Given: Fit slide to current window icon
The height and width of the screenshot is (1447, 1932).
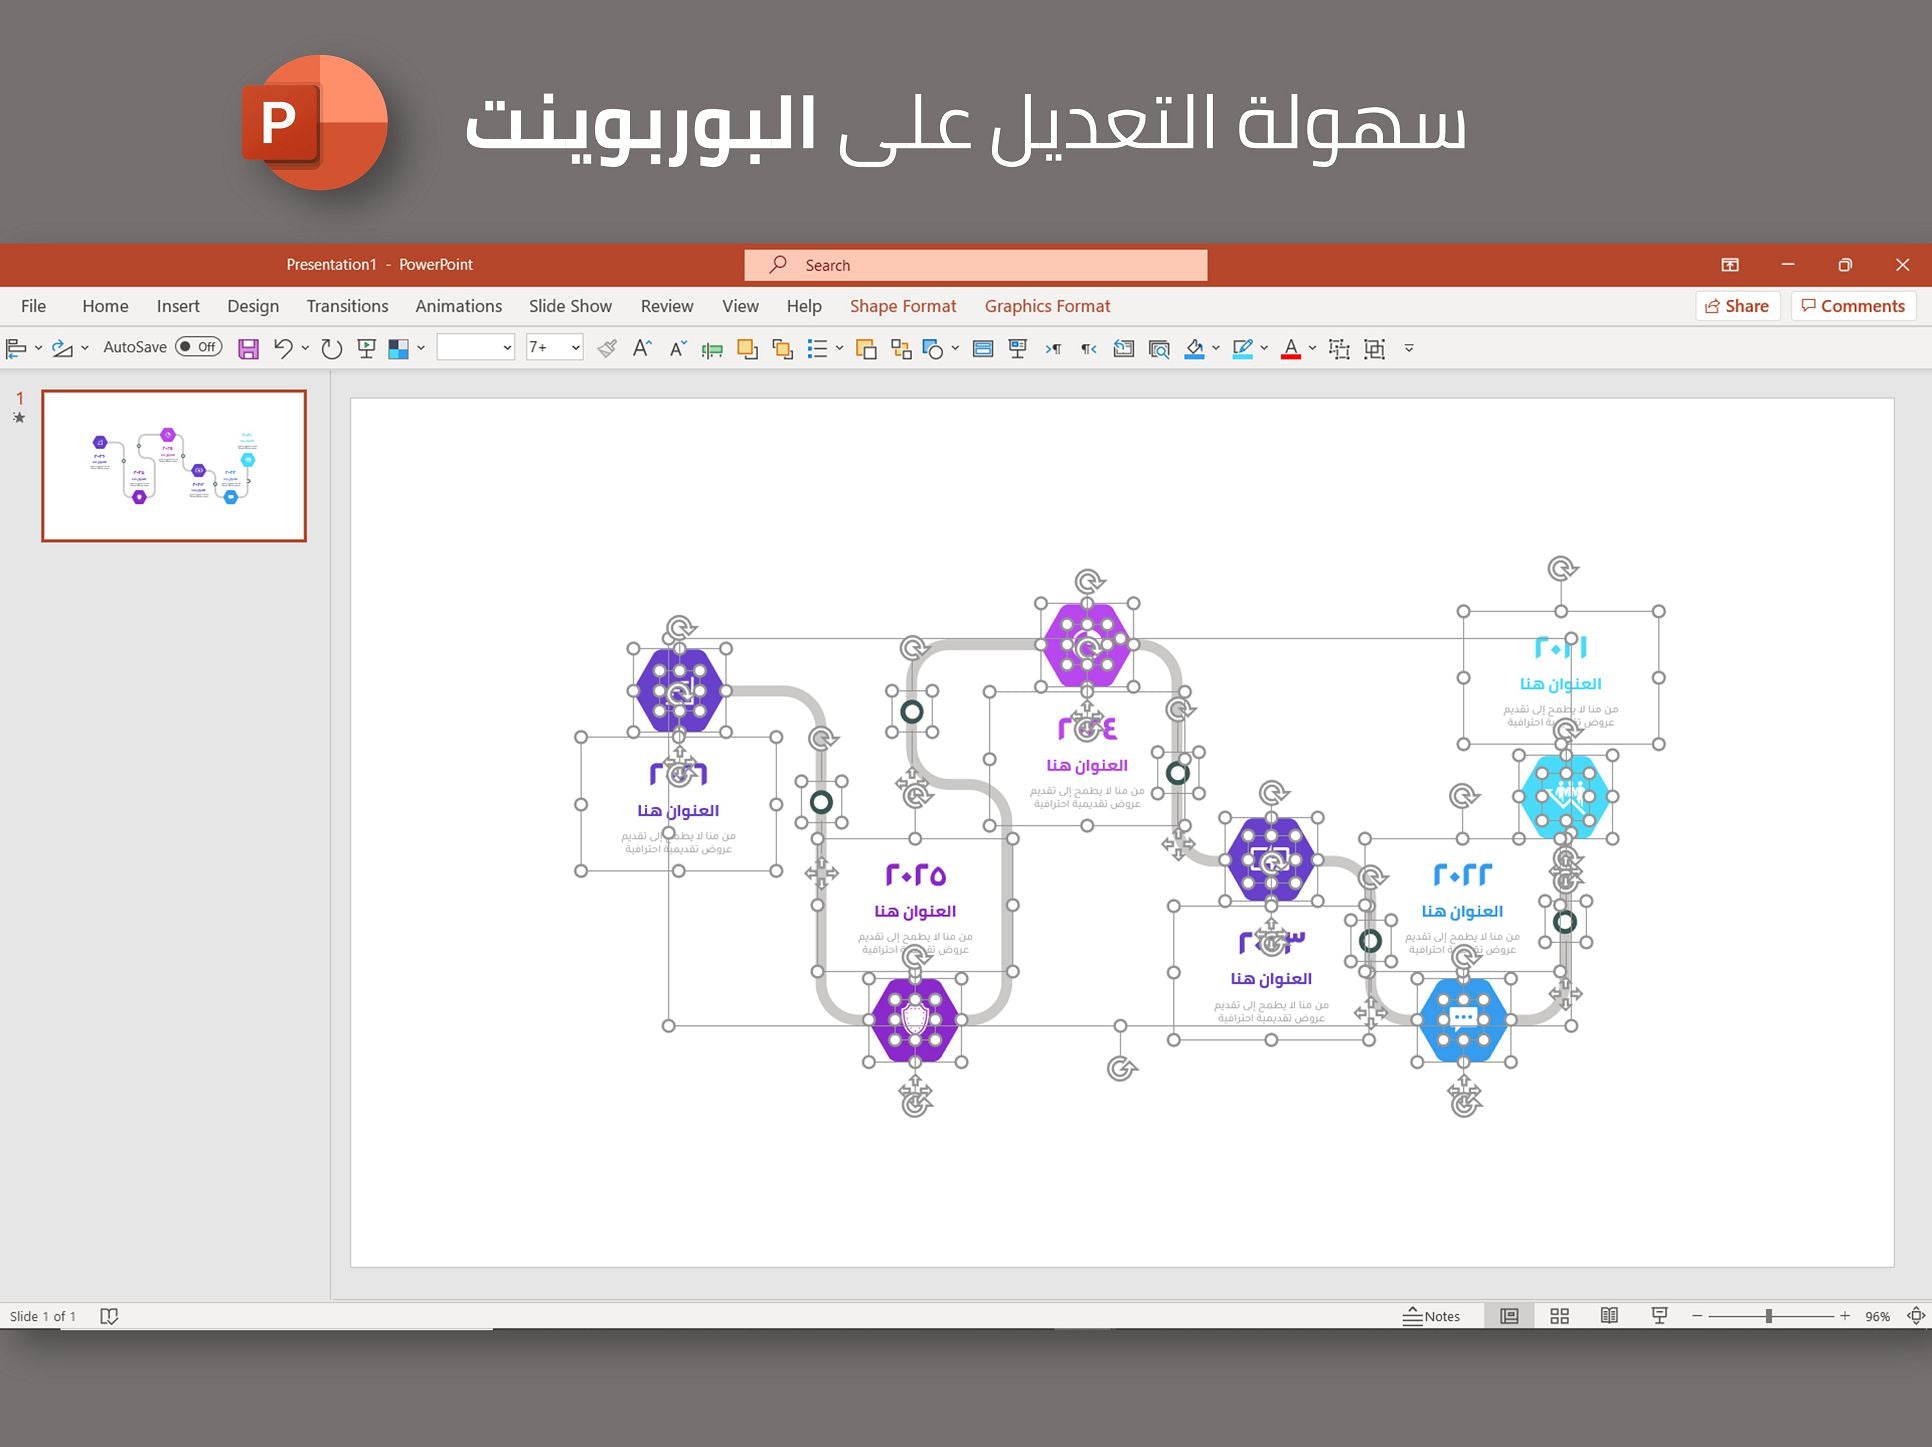Looking at the screenshot, I should (x=1916, y=1316).
